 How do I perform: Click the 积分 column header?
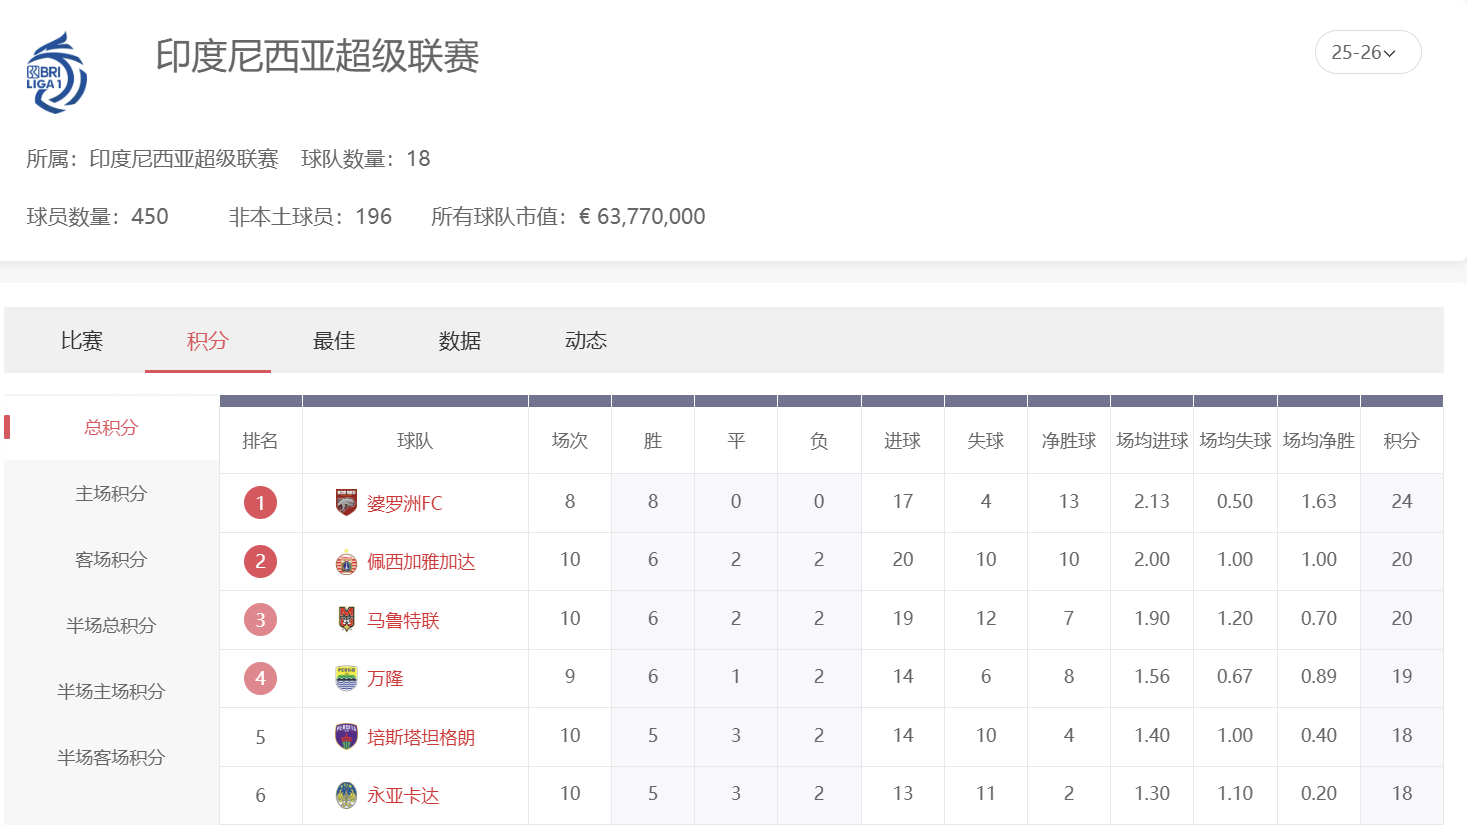1401,441
